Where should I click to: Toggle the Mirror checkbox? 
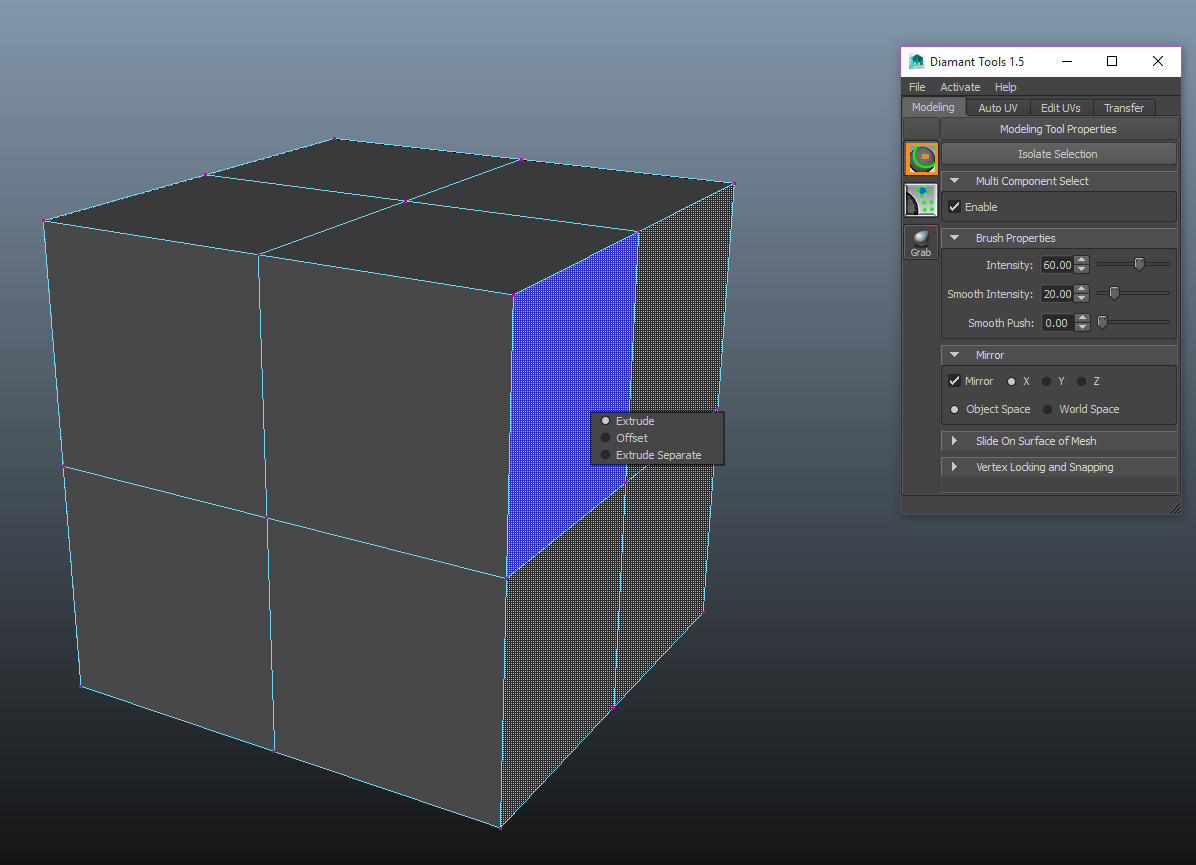click(x=955, y=381)
